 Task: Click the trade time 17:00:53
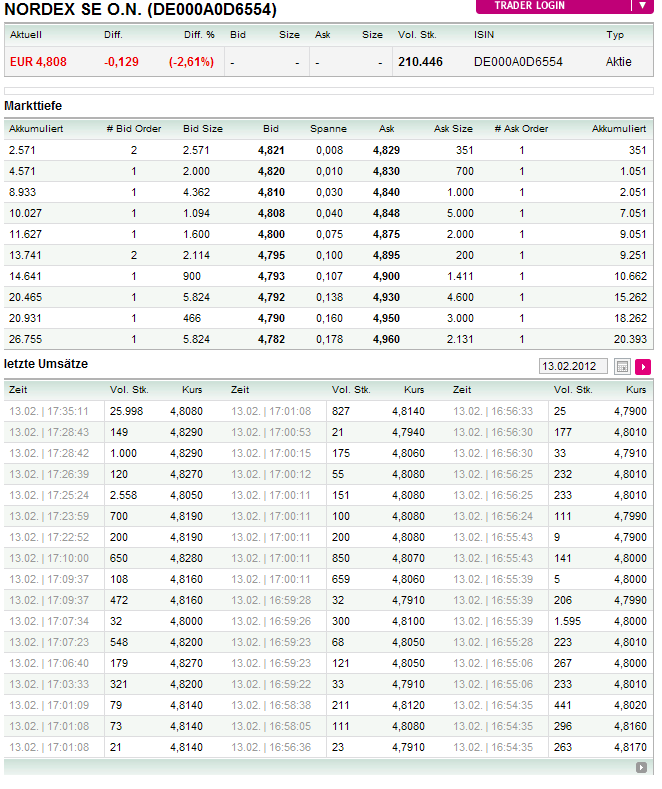(290, 433)
